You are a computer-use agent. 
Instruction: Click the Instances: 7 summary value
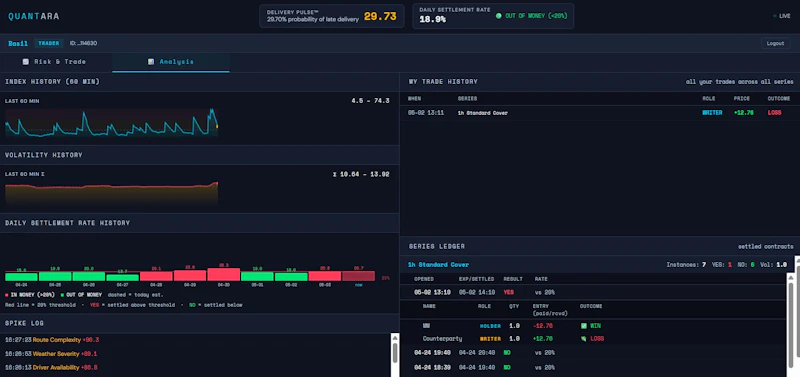pyautogui.click(x=686, y=265)
